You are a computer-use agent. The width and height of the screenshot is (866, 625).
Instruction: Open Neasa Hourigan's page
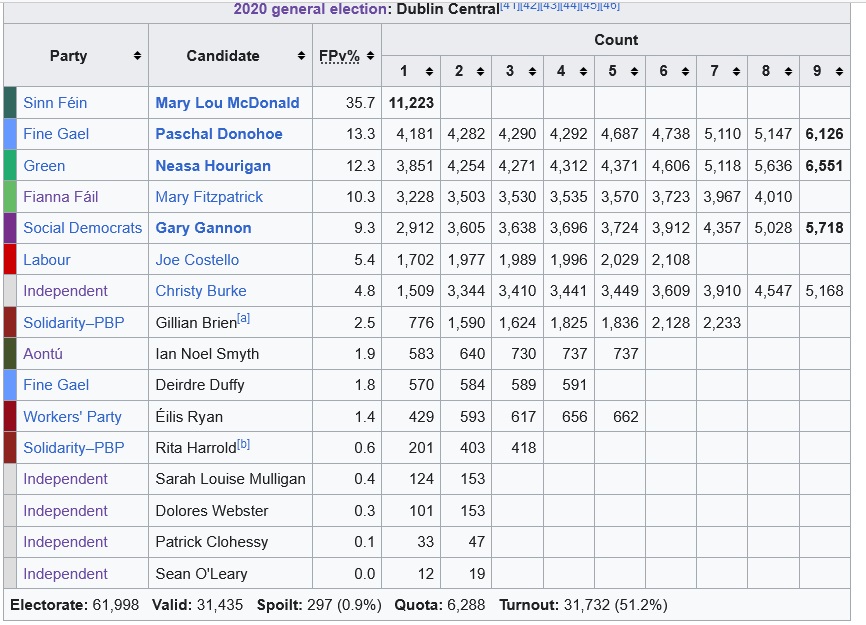213,166
